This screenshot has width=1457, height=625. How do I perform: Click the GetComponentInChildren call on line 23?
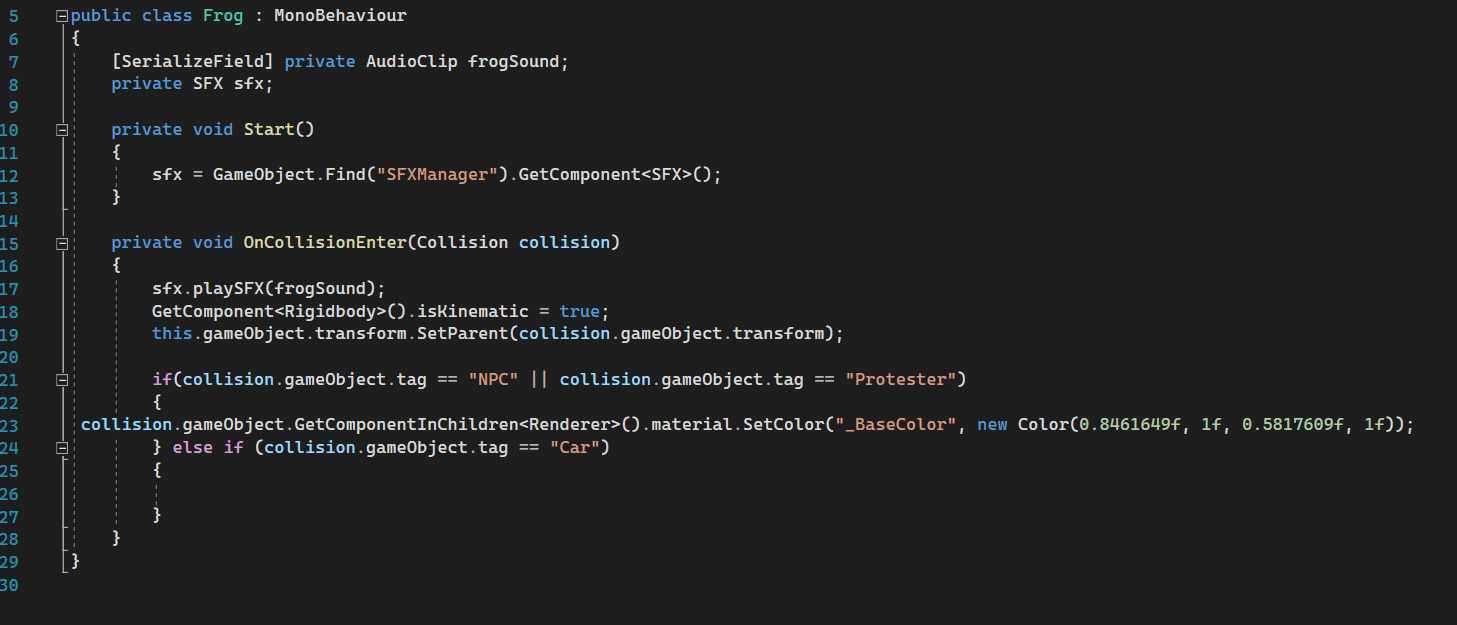406,424
